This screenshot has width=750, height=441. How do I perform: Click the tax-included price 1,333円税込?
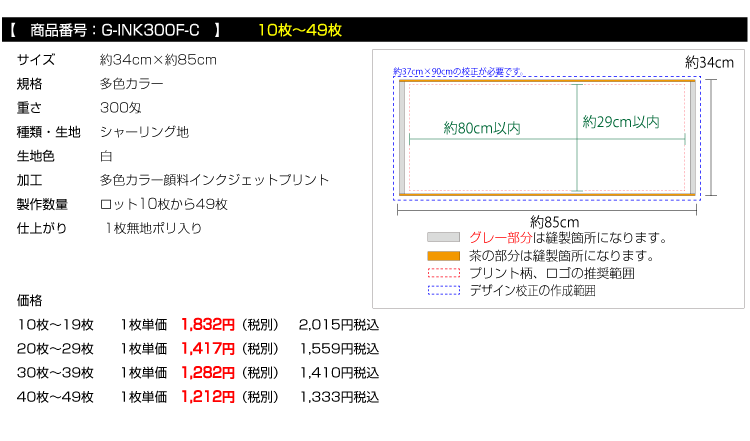(339, 397)
